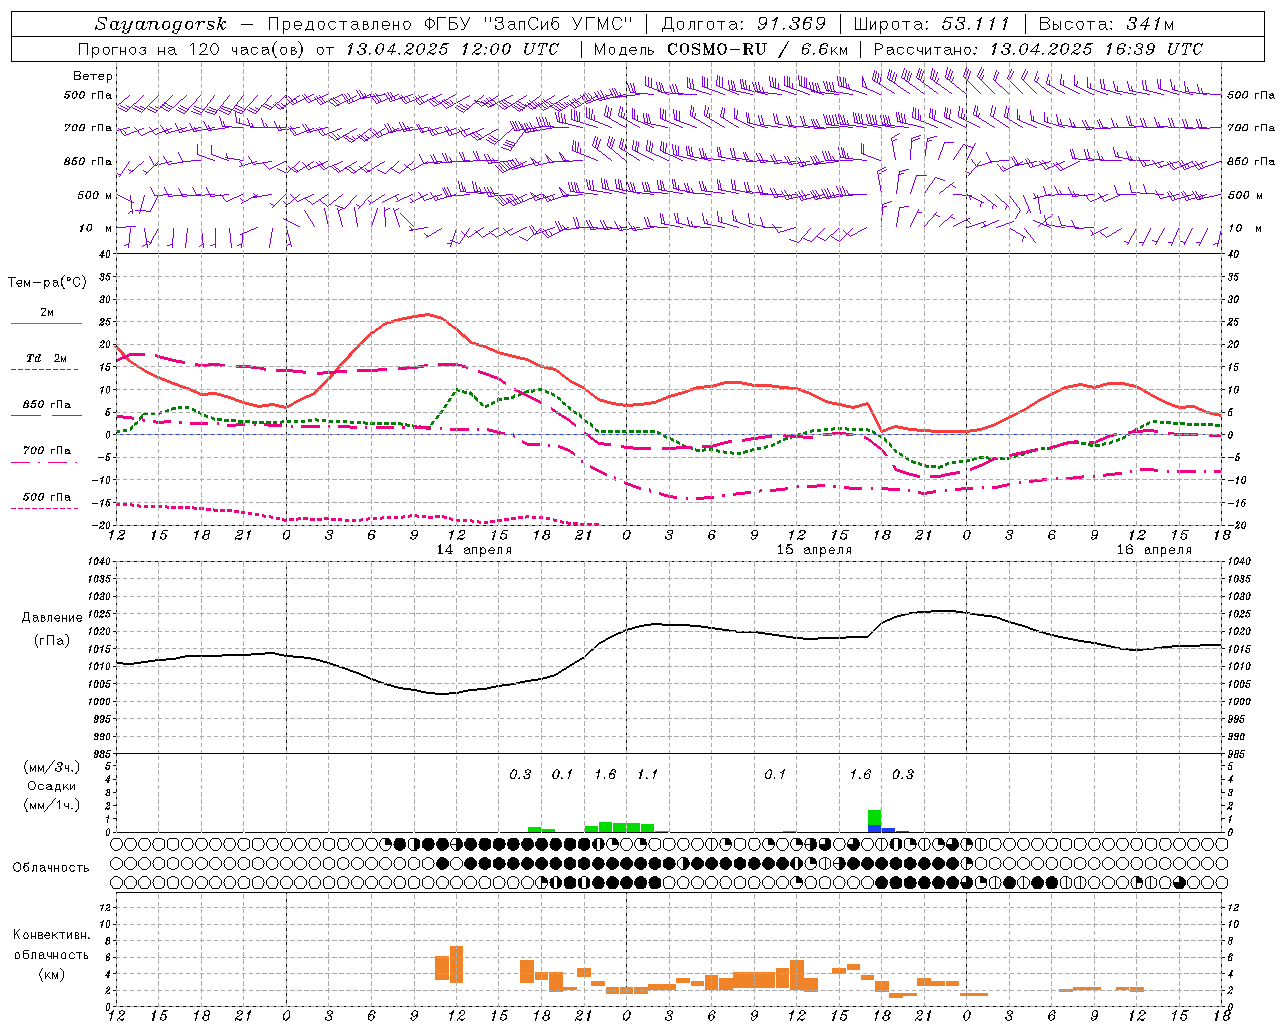Click the 'Тем-ра(°C)' temperature panel label
Screen dimensions: 1280x1024
(x=47, y=283)
